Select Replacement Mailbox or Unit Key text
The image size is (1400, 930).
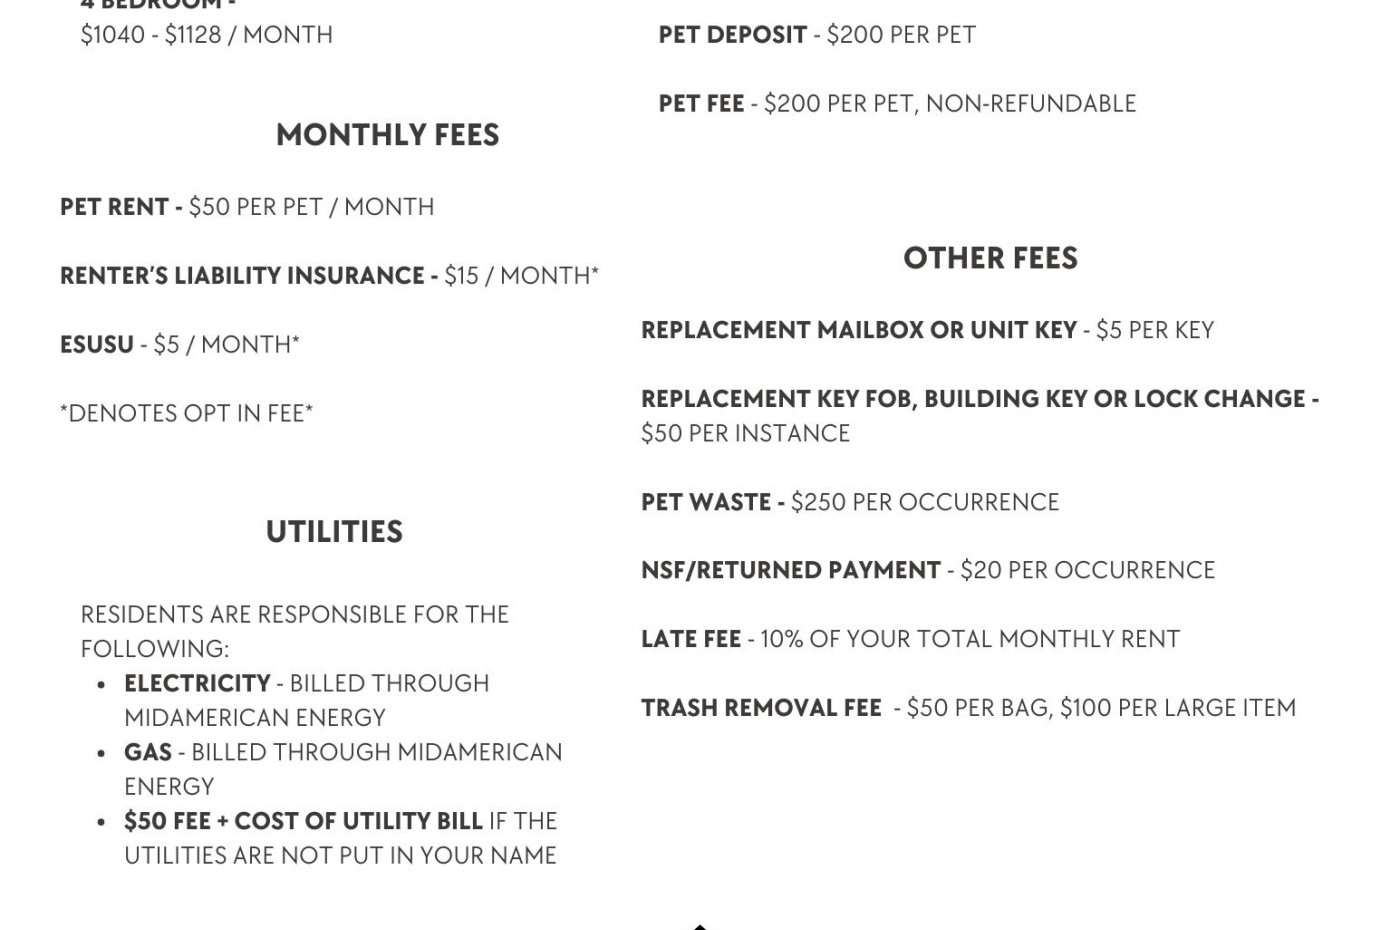click(x=858, y=331)
